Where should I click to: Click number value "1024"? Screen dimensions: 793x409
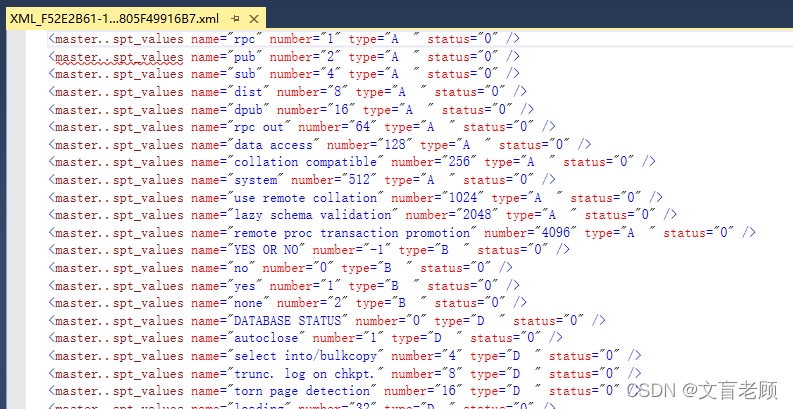pyautogui.click(x=463, y=197)
